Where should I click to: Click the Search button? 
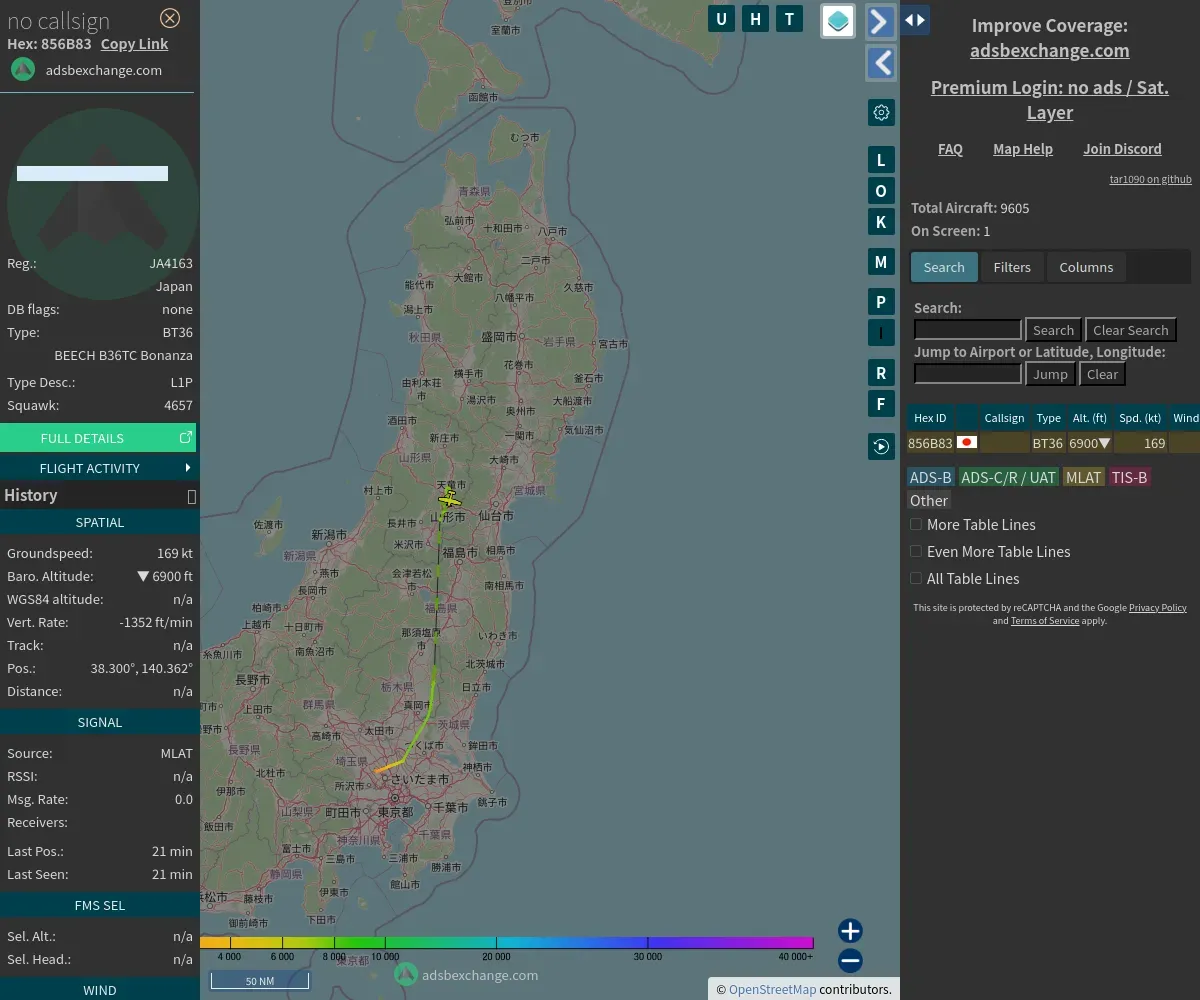1053,330
